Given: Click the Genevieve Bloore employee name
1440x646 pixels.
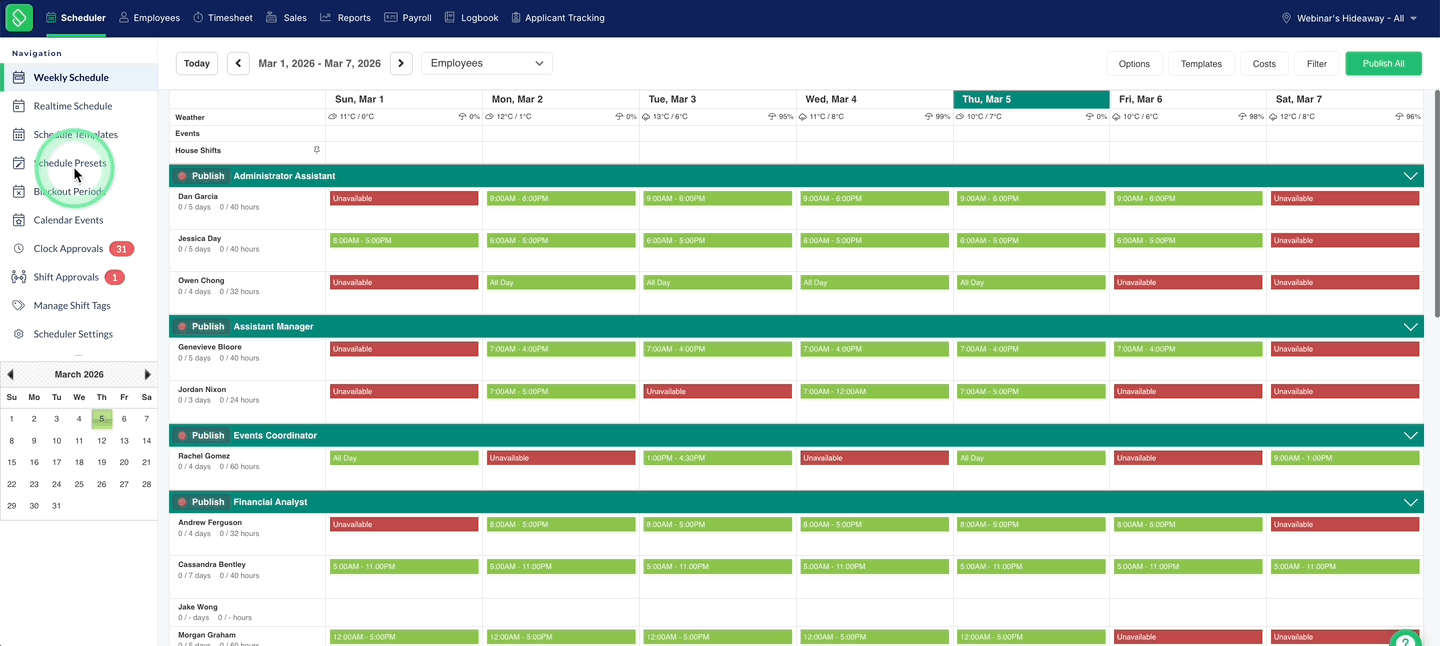Looking at the screenshot, I should pos(210,347).
